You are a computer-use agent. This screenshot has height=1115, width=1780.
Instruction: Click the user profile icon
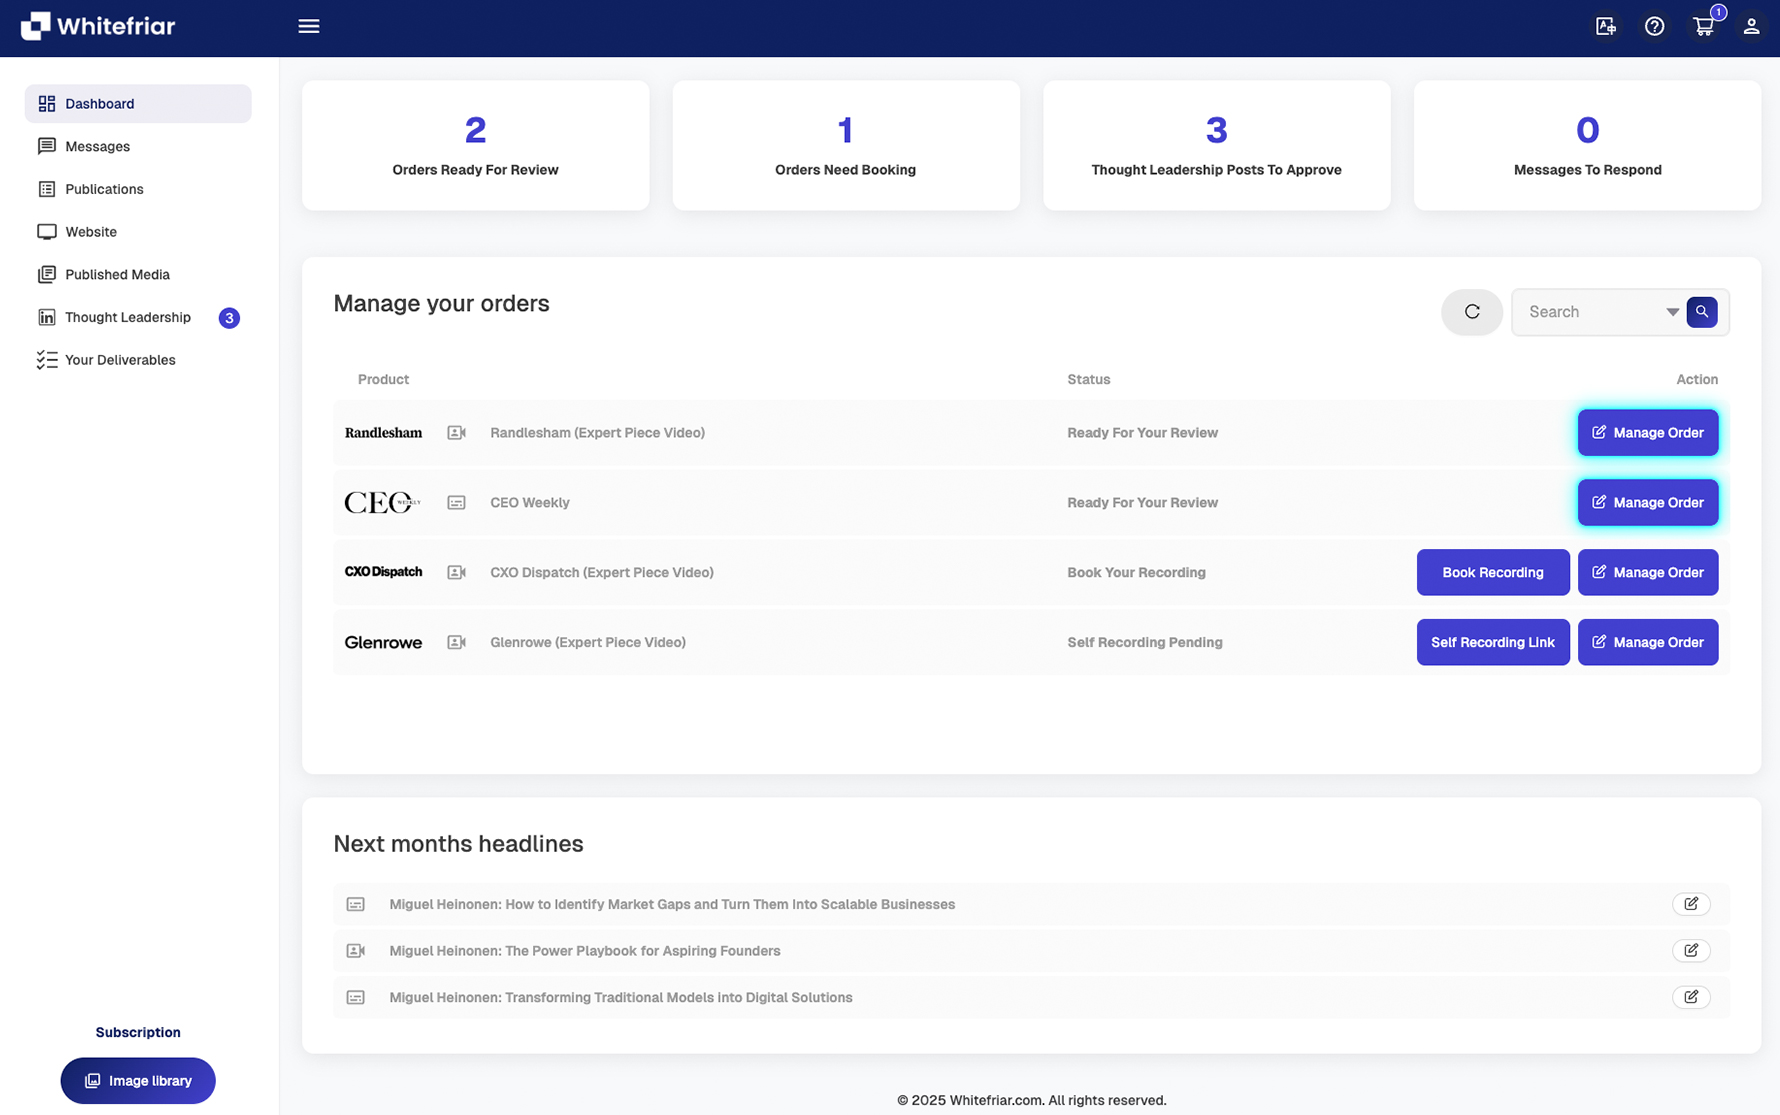point(1750,27)
